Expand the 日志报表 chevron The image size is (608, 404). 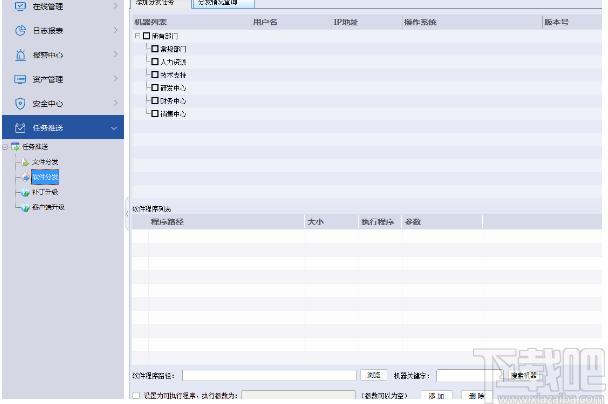116,30
